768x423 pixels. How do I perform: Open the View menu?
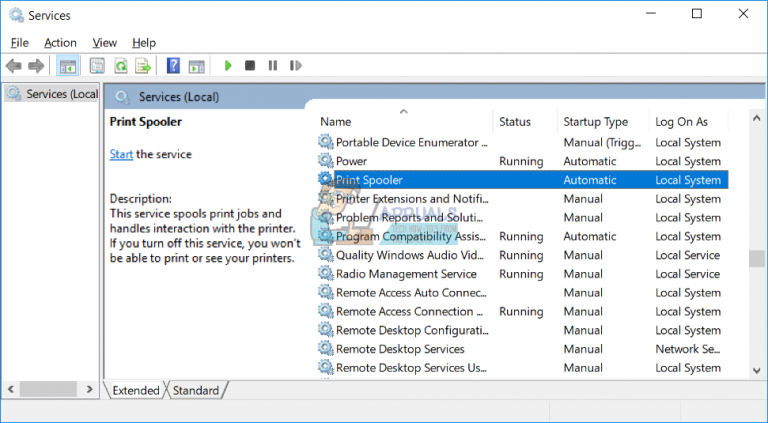point(104,43)
